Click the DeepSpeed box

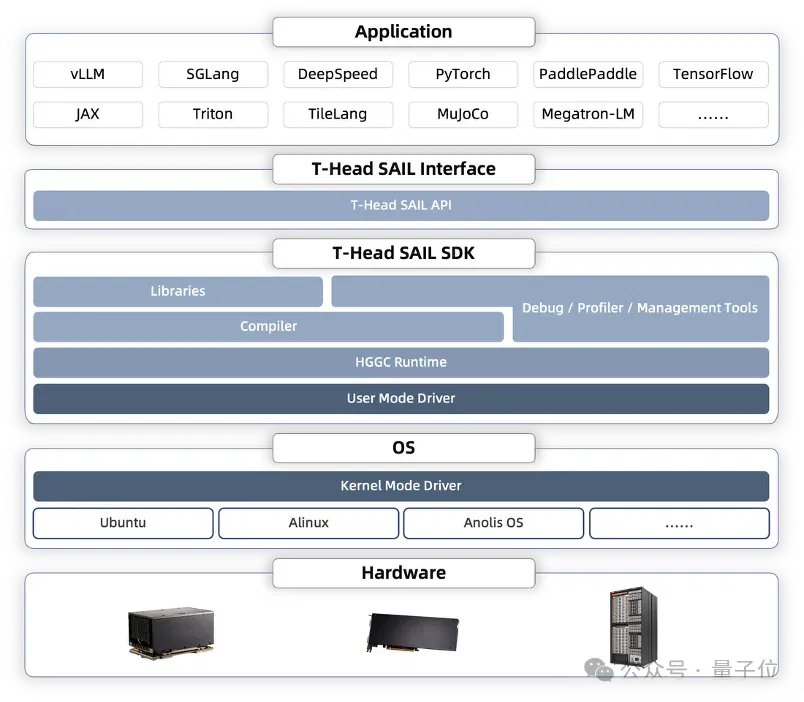click(x=338, y=74)
